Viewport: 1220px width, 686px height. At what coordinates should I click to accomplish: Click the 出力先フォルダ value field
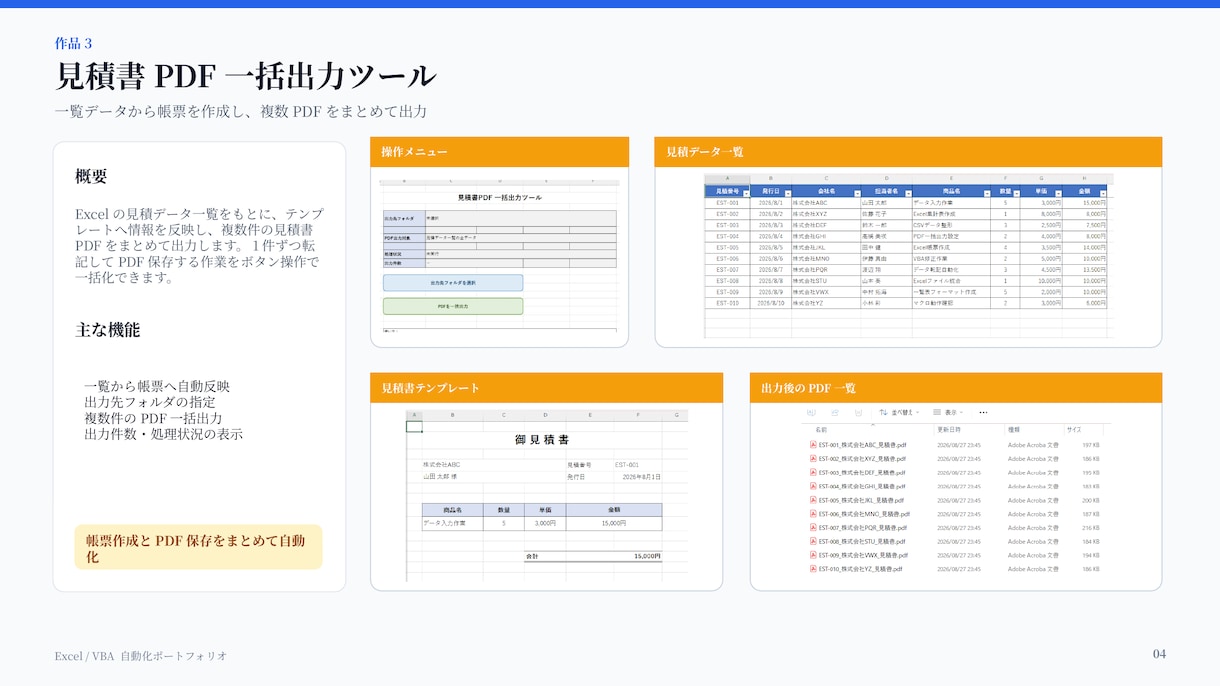(521, 218)
